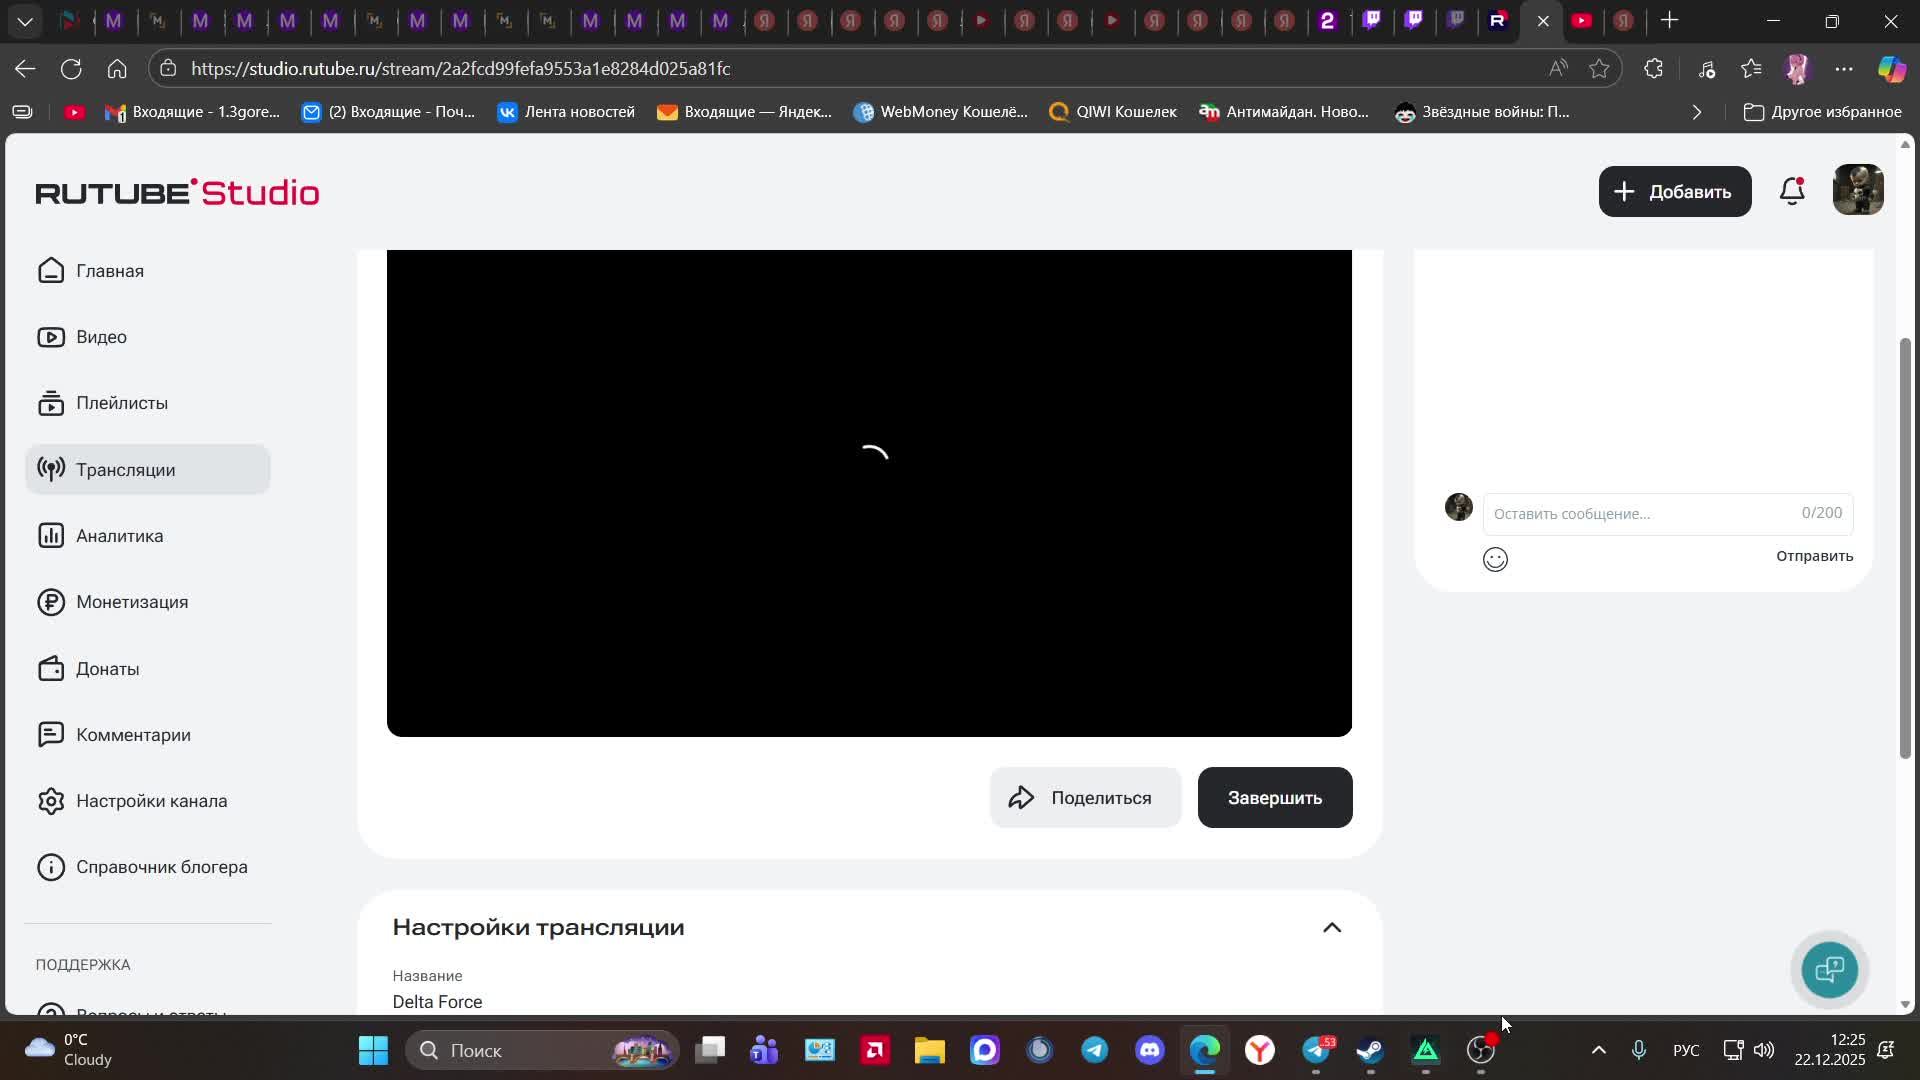
Task: Open the emoji picker in chat
Action: tap(1495, 559)
